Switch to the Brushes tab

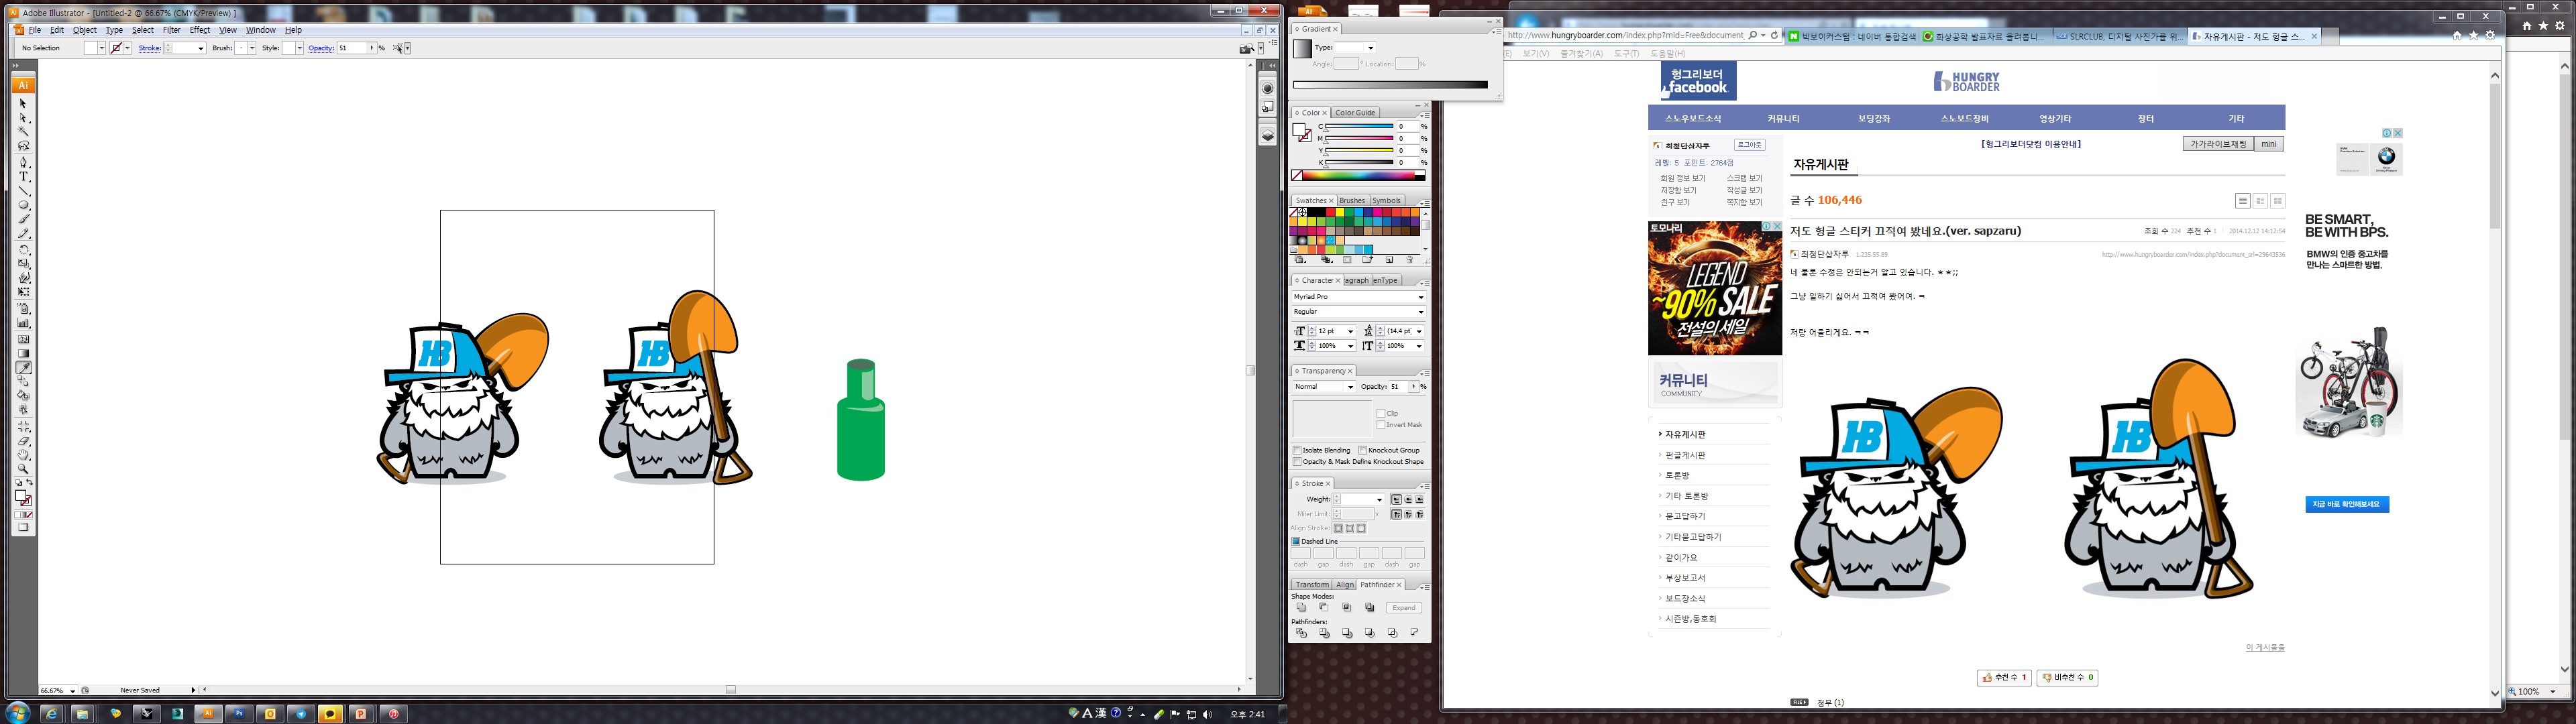coord(1352,201)
